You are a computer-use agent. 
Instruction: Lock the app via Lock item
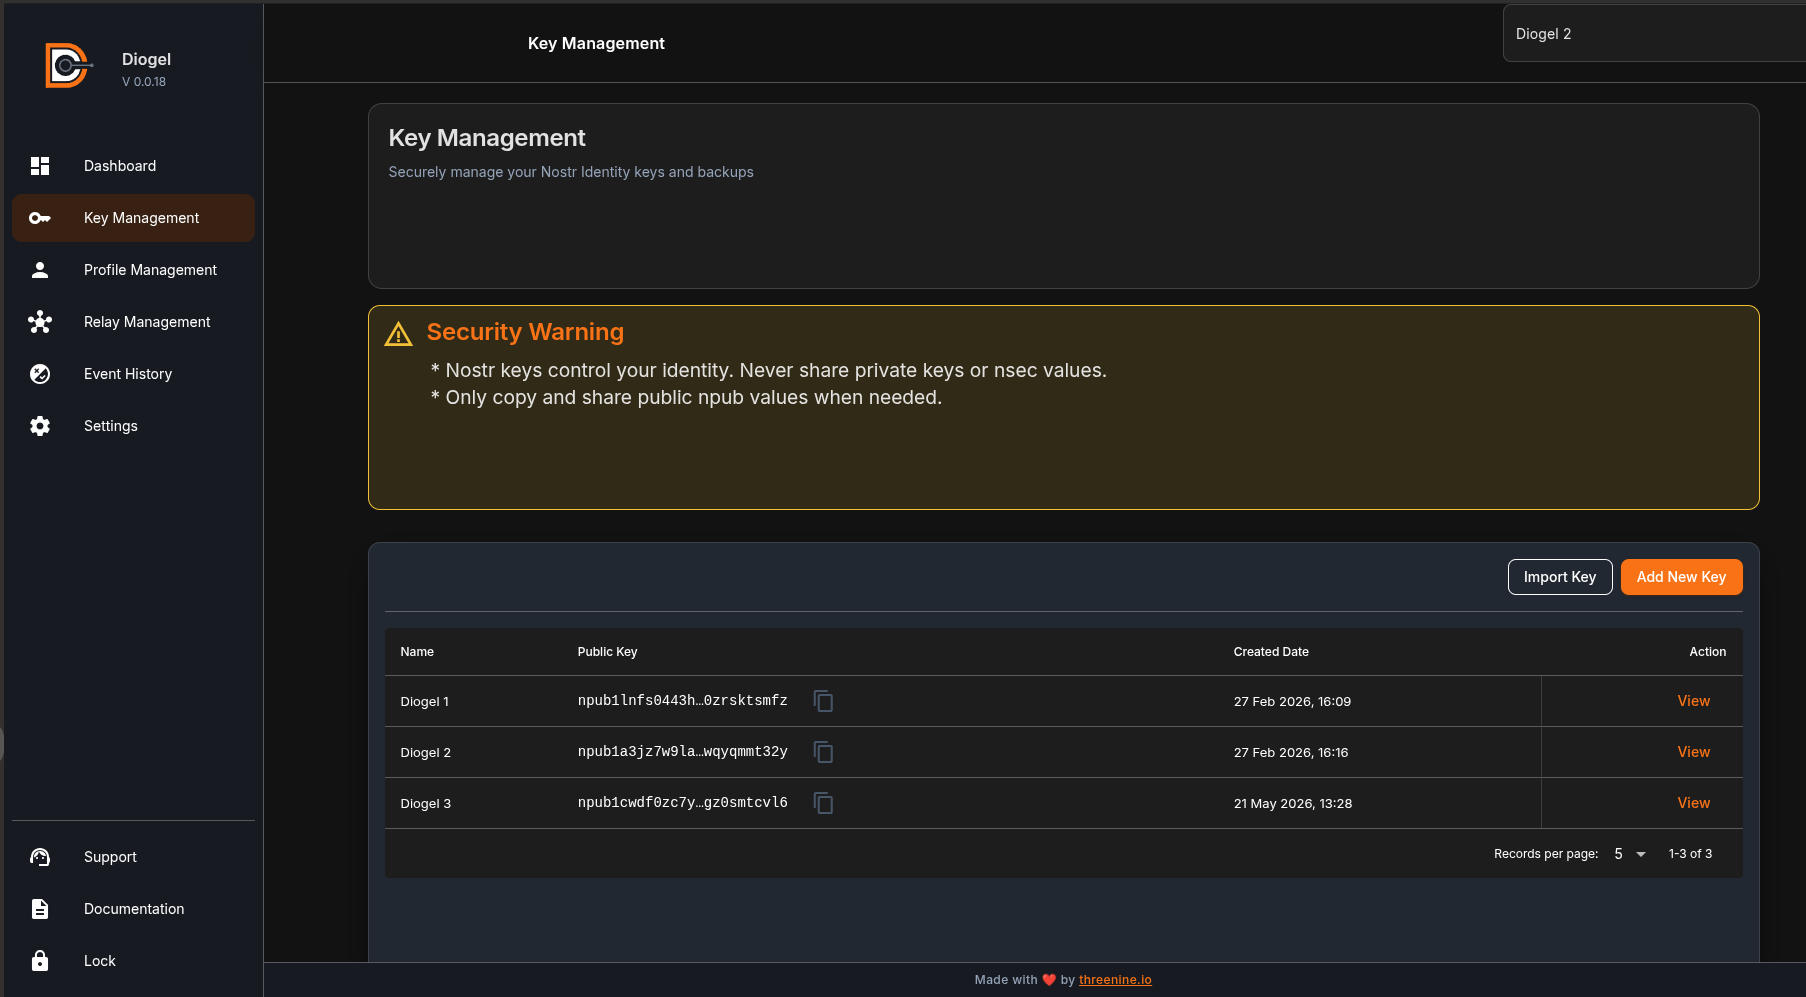tap(133, 961)
